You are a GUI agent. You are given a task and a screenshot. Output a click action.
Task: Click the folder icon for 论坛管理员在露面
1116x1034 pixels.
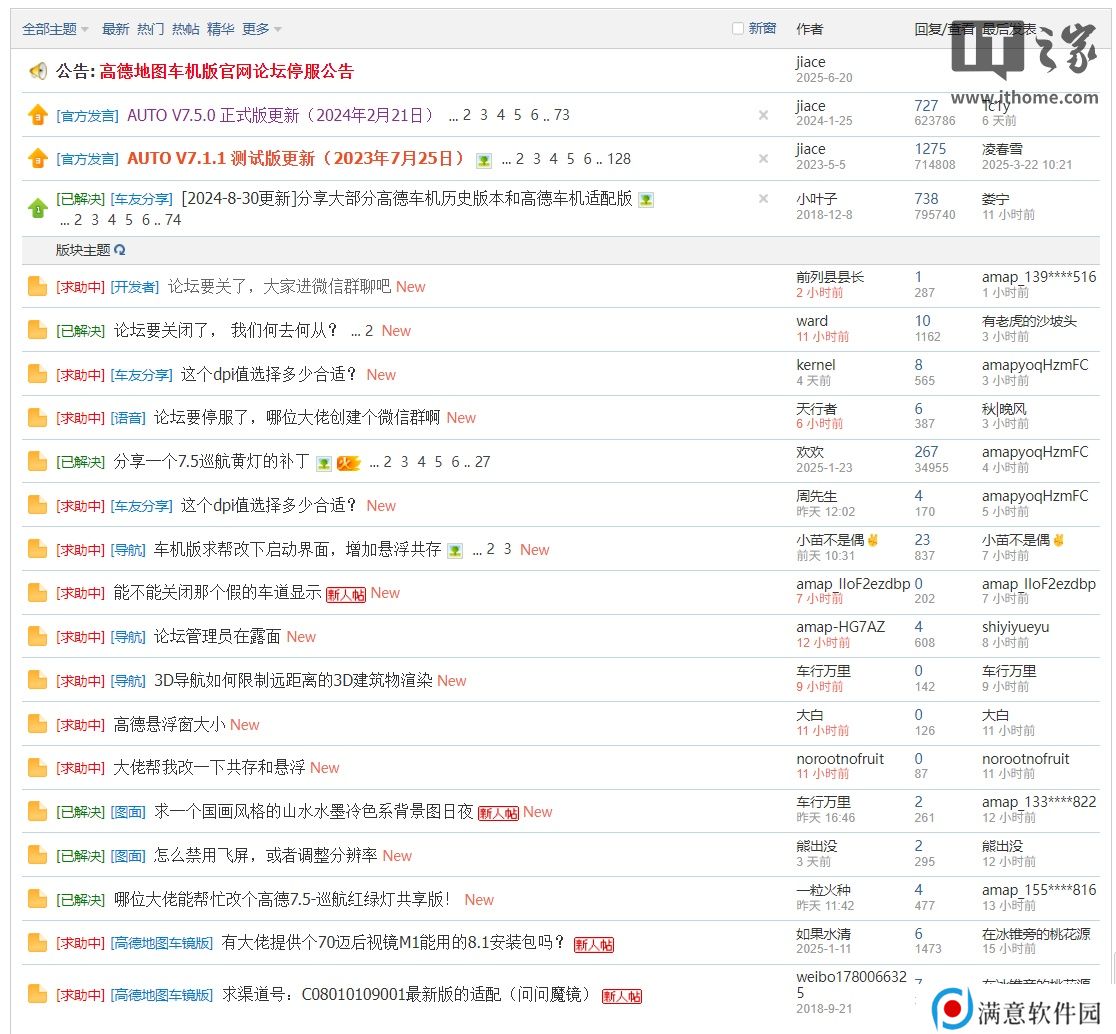click(37, 636)
